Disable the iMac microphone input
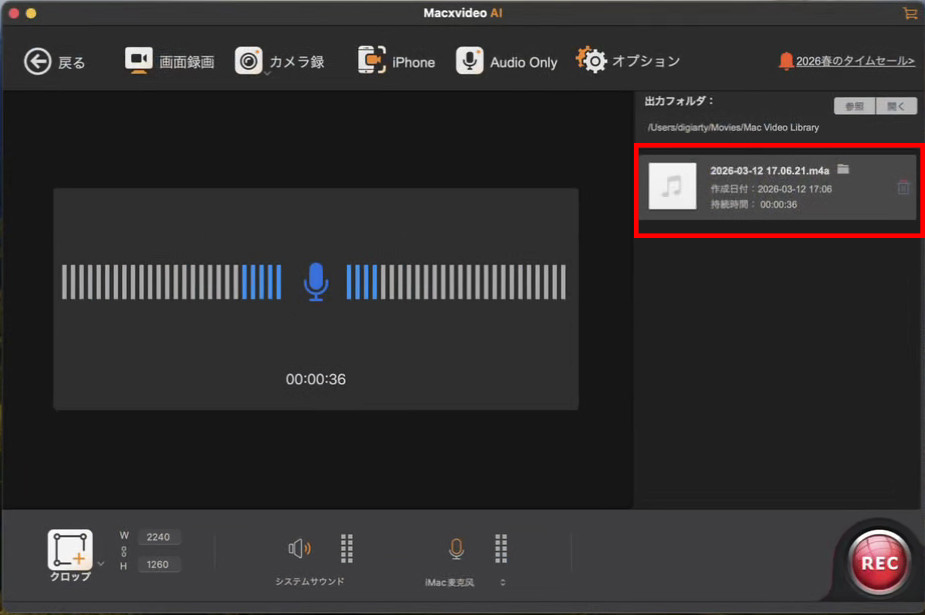The width and height of the screenshot is (925, 615). pos(456,548)
